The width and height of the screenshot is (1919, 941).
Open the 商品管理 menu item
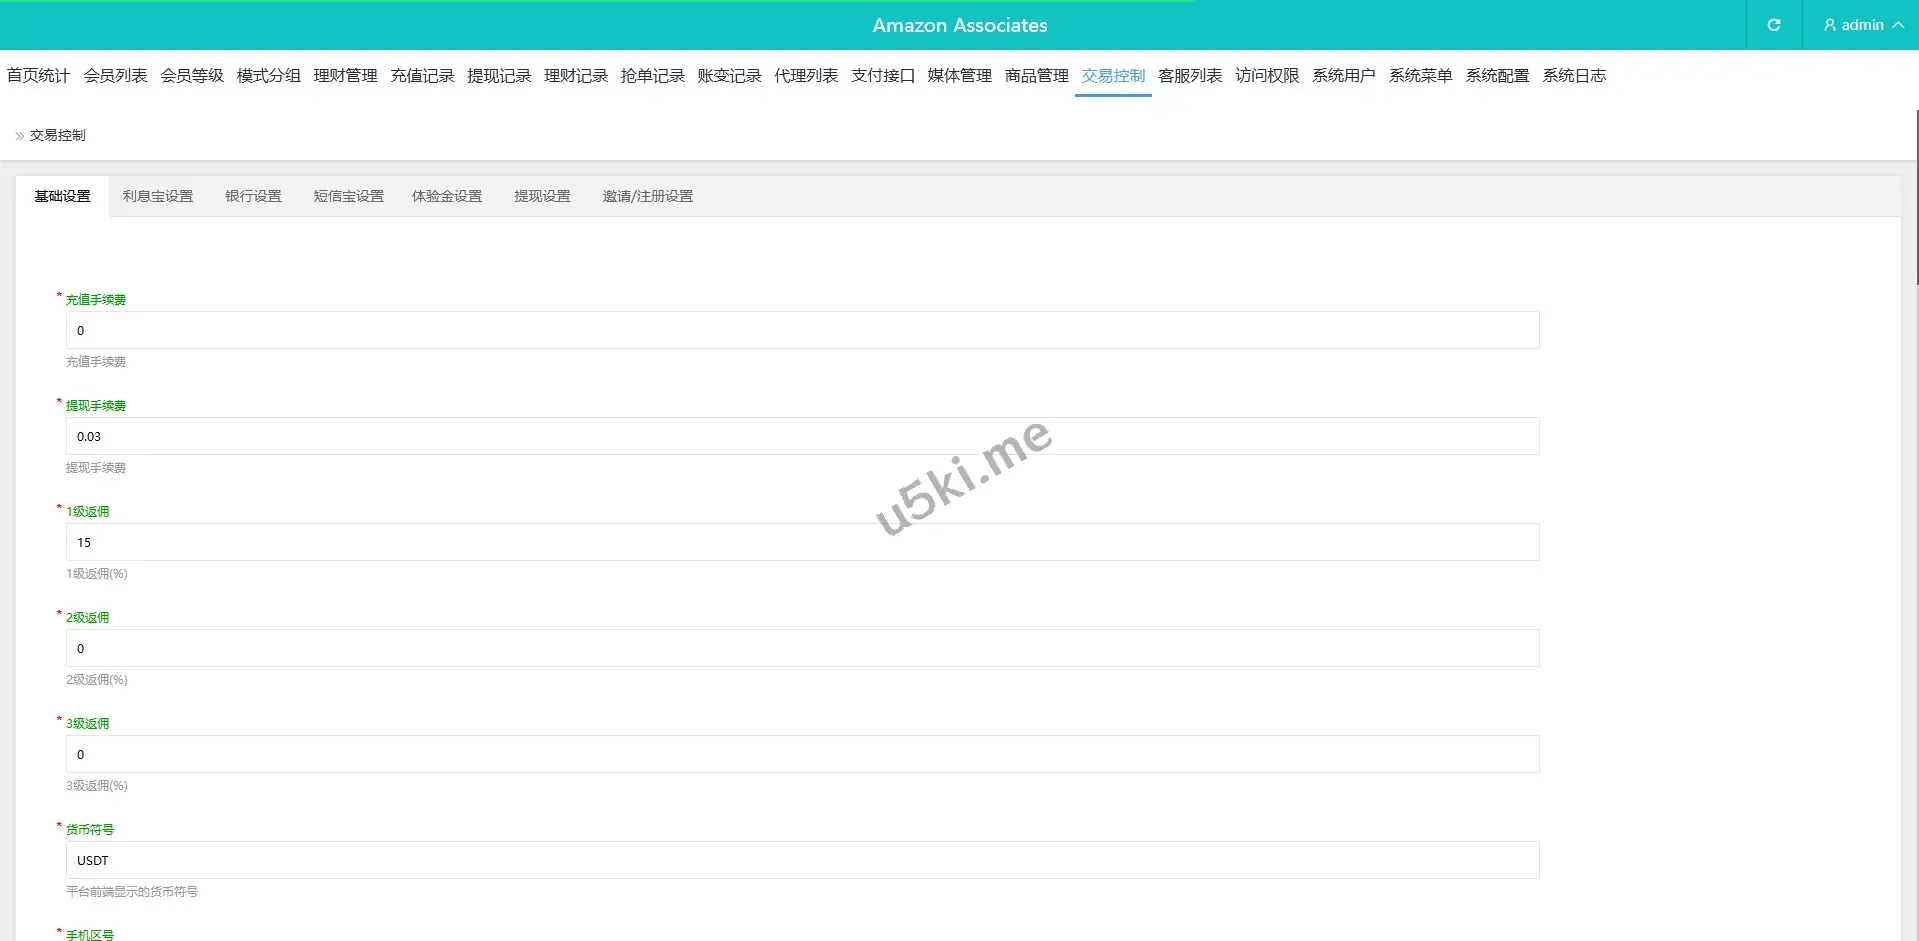(1036, 76)
